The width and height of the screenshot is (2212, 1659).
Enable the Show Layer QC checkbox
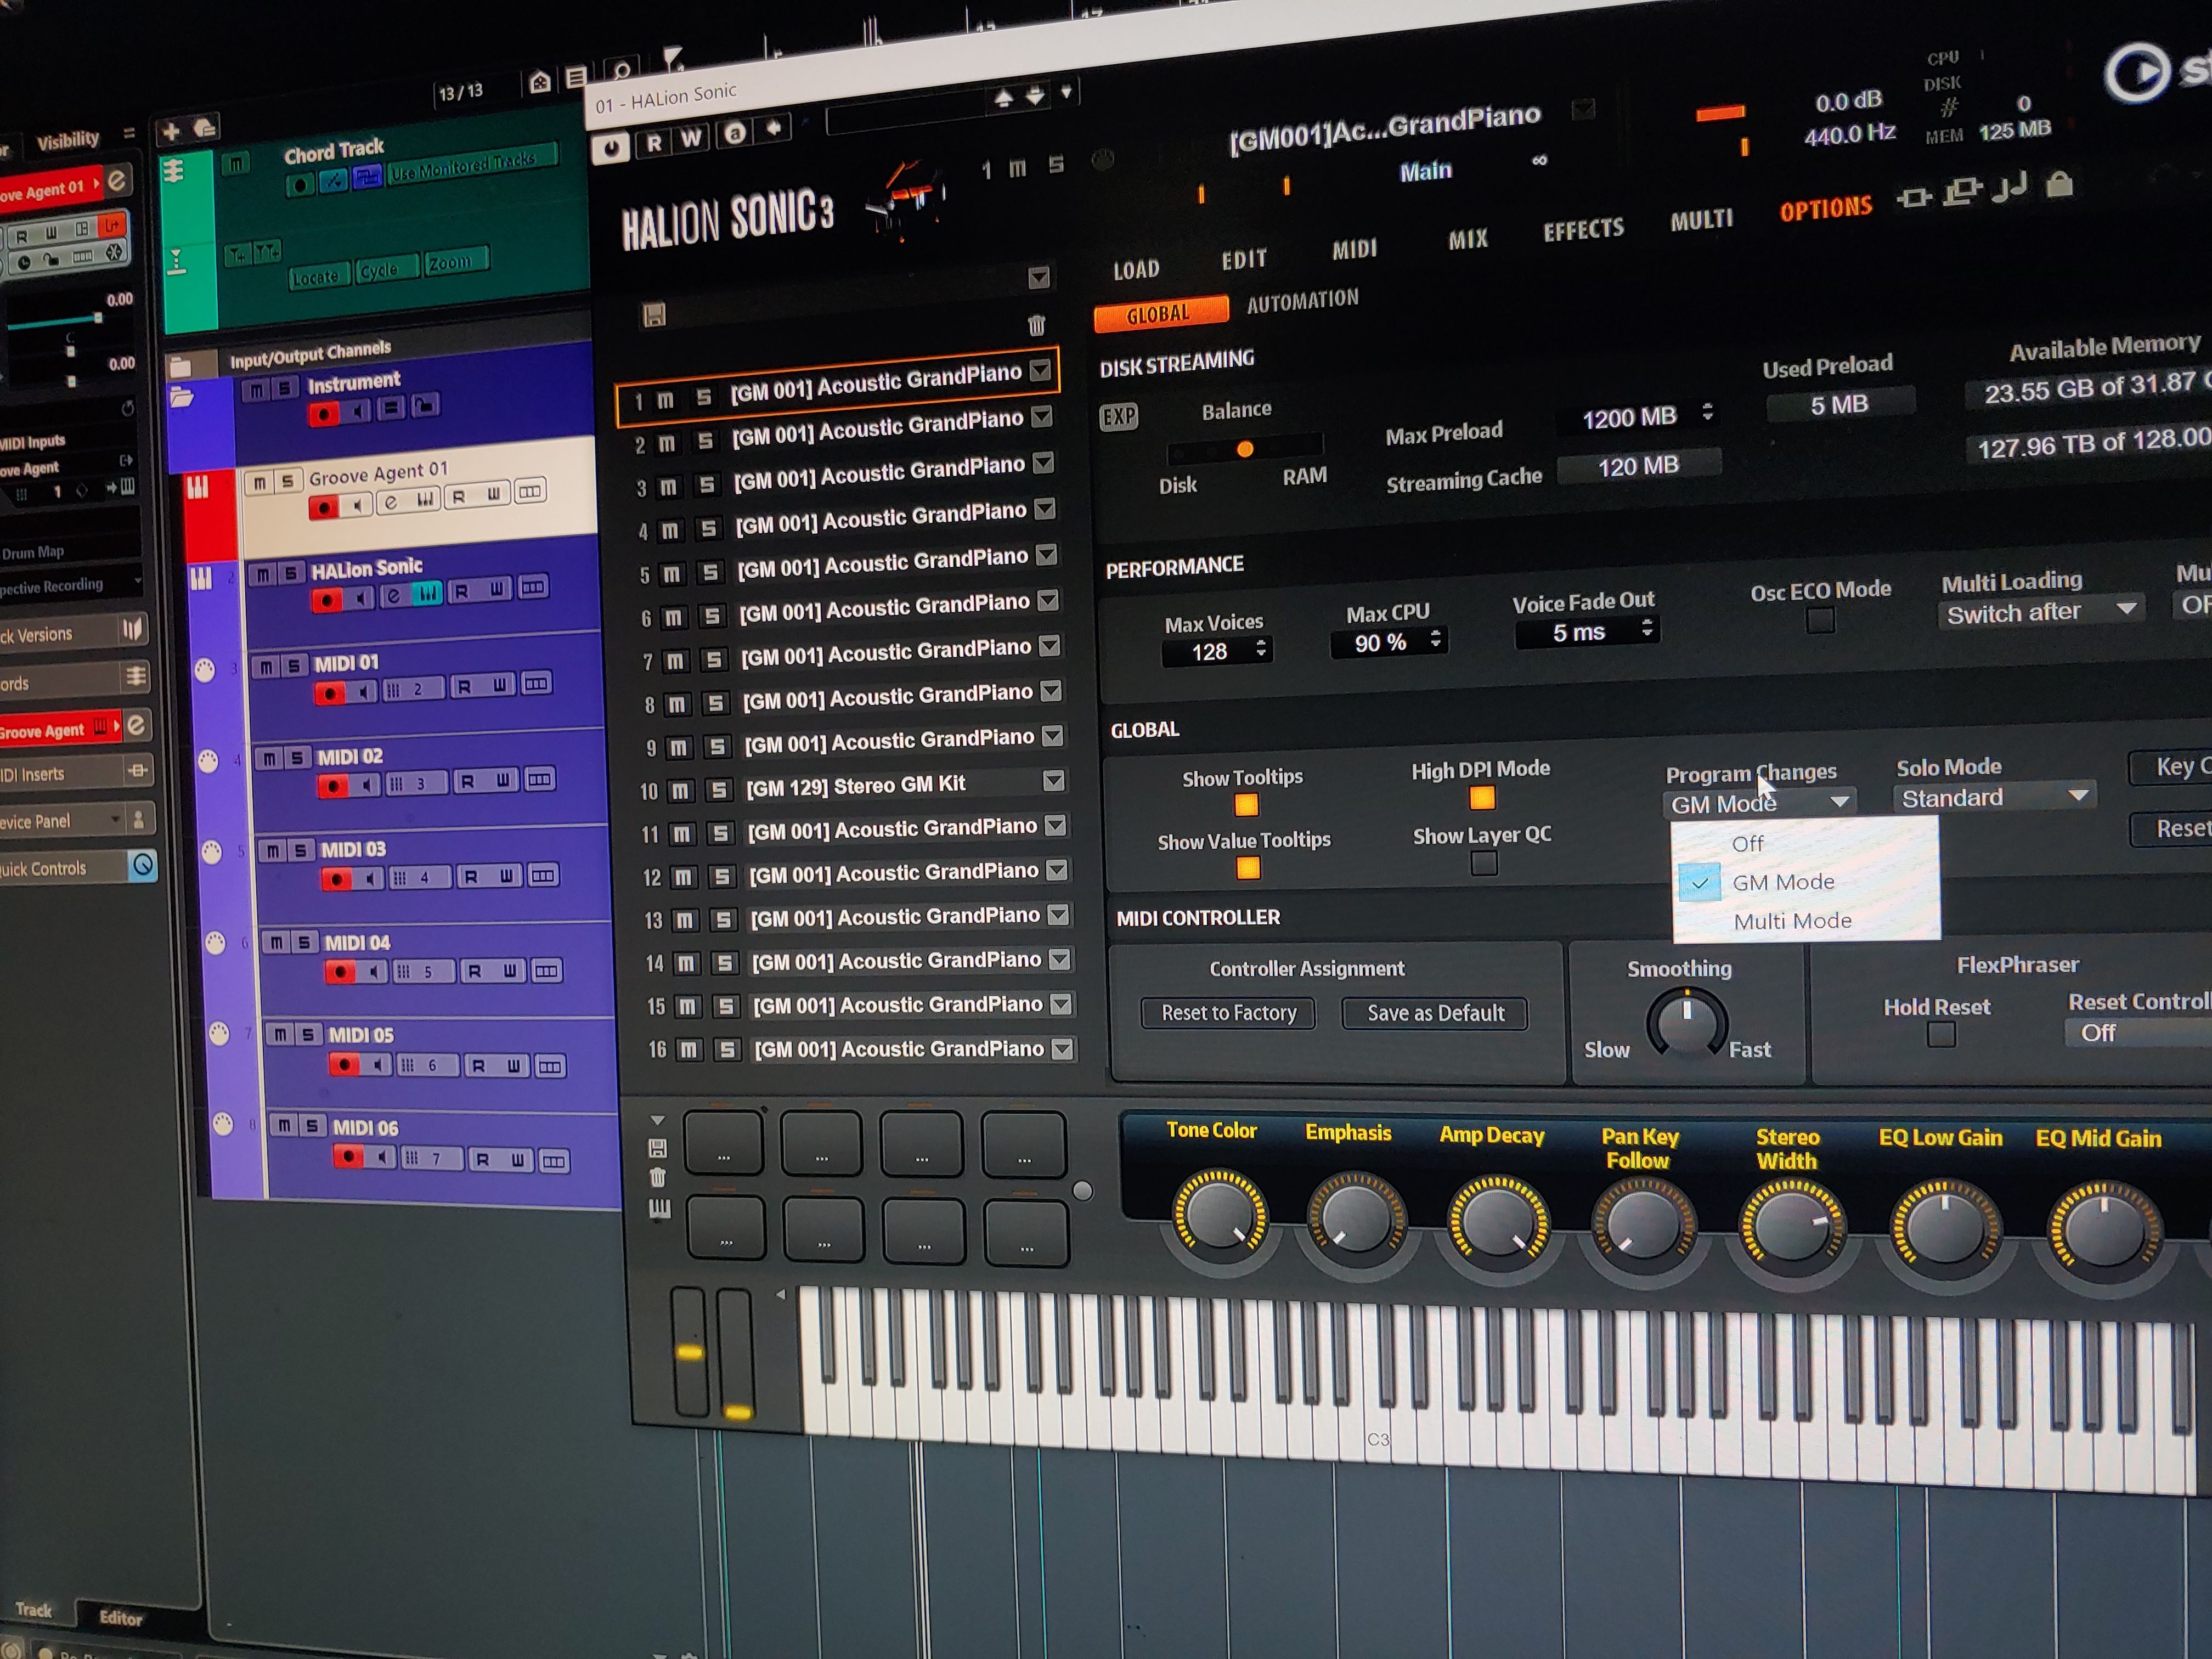1484,863
